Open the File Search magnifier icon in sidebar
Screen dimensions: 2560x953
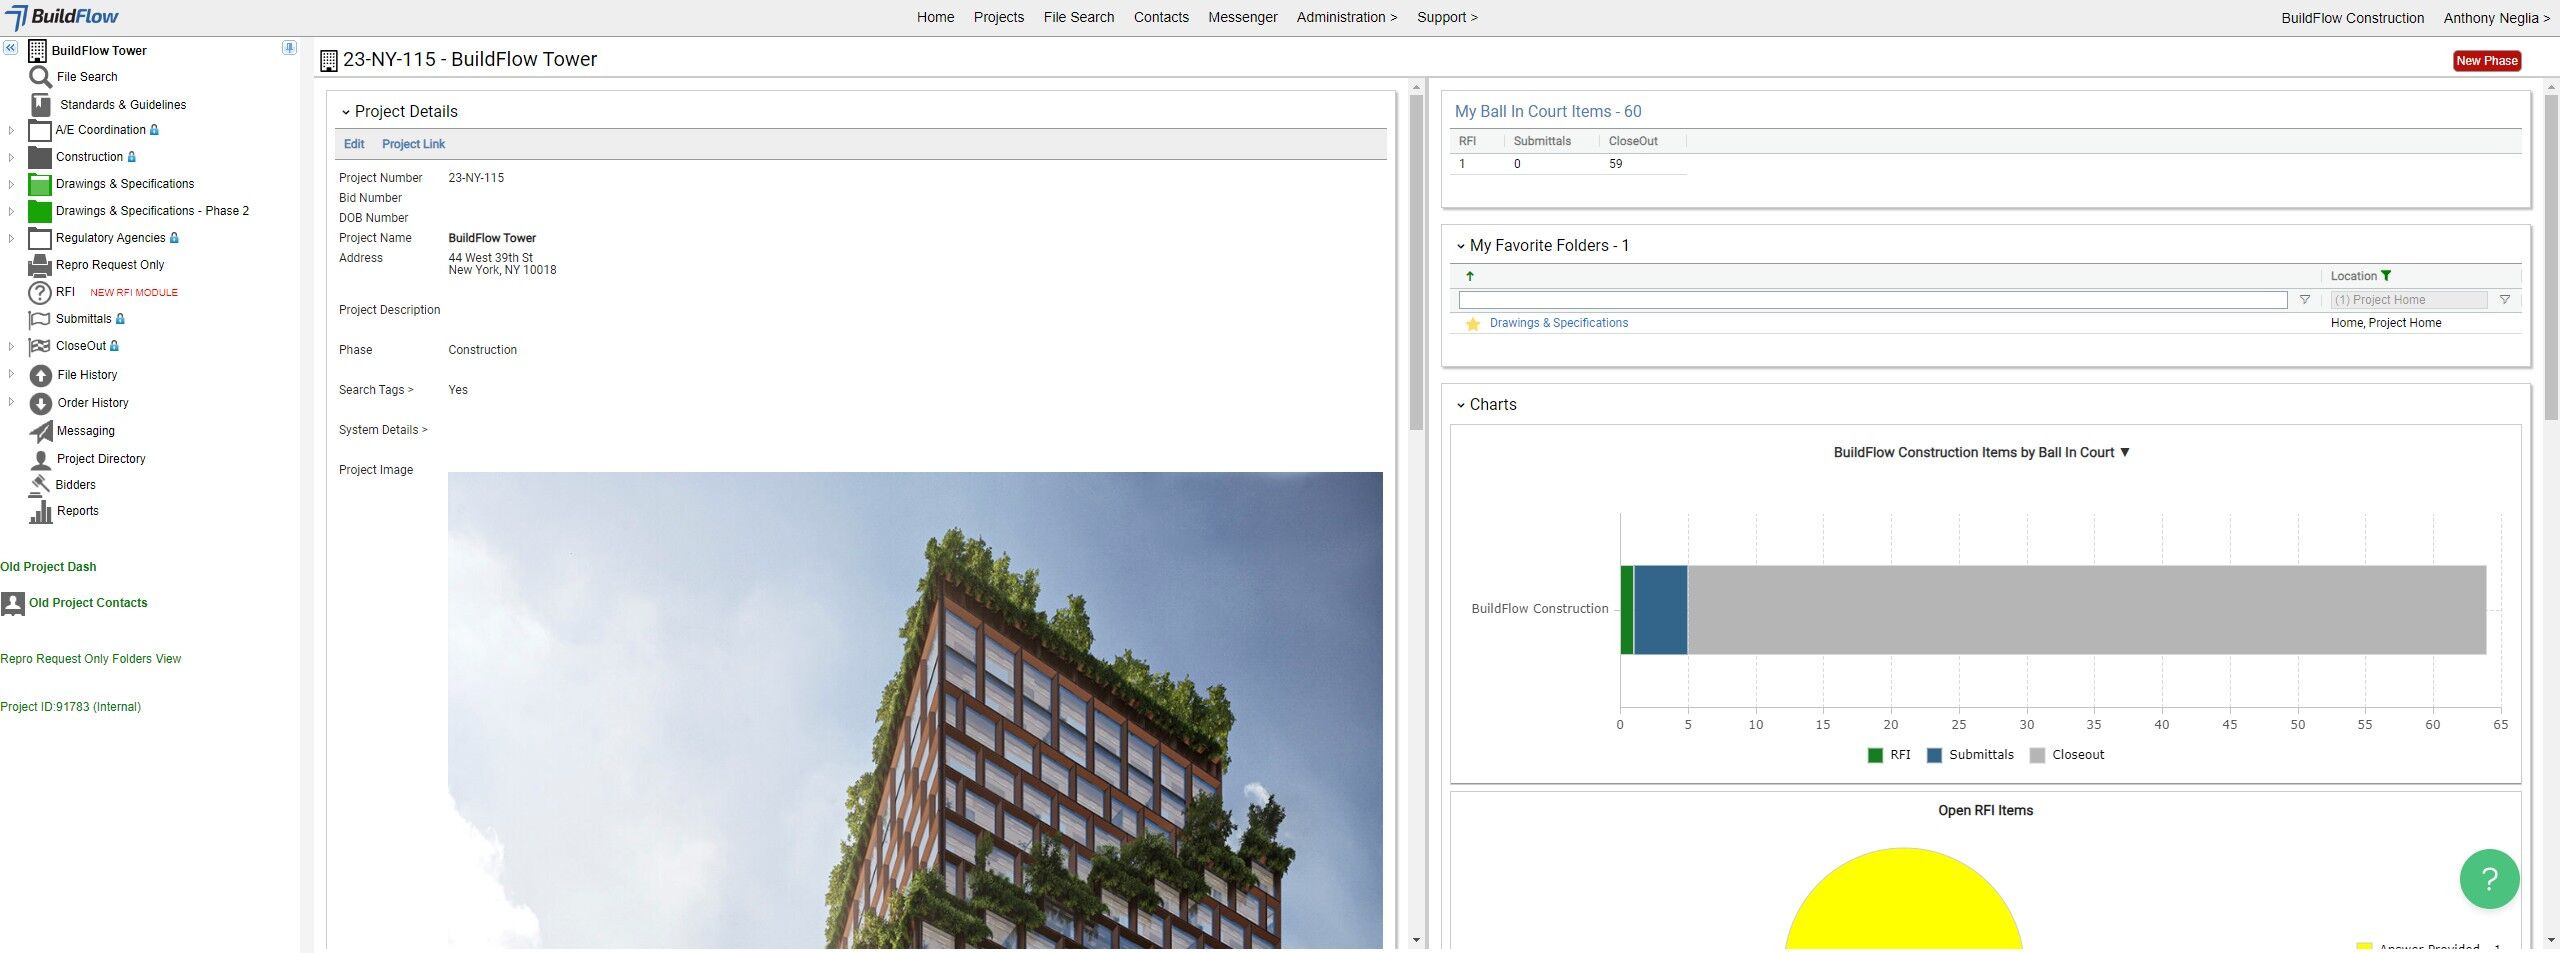pos(40,77)
